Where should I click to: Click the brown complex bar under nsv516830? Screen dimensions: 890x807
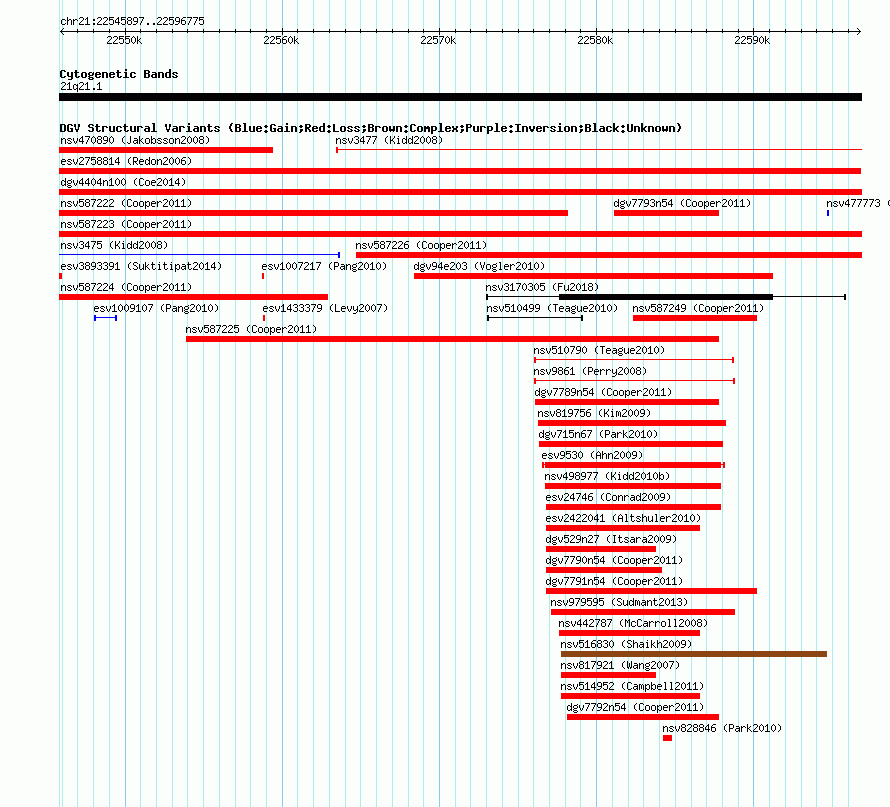(694, 654)
